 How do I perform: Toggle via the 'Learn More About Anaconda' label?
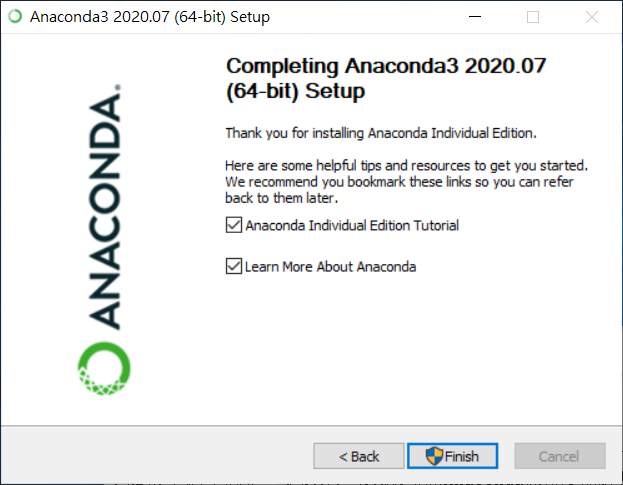click(331, 267)
